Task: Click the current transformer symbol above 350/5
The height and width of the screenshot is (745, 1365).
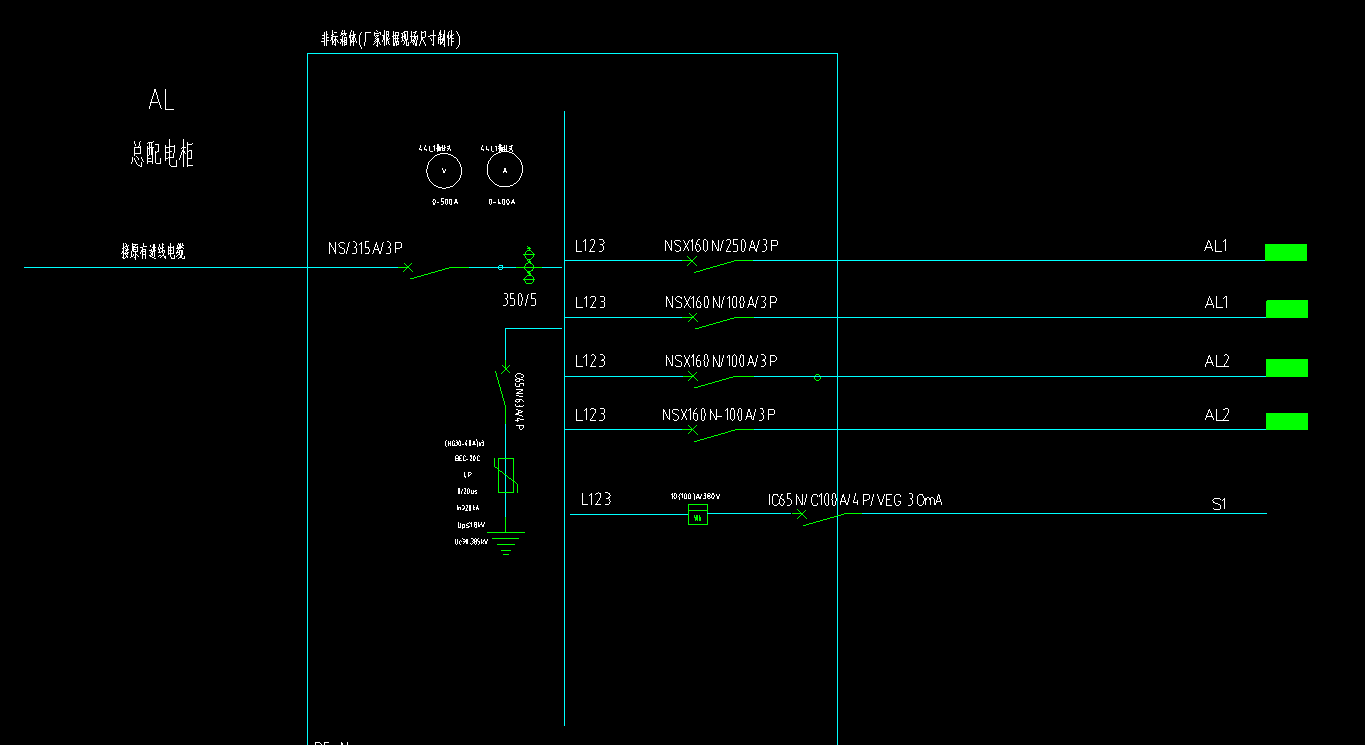Action: pyautogui.click(x=530, y=266)
